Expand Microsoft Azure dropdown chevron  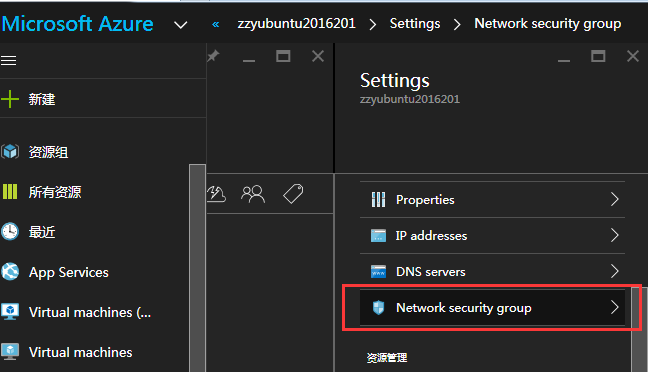click(x=181, y=25)
